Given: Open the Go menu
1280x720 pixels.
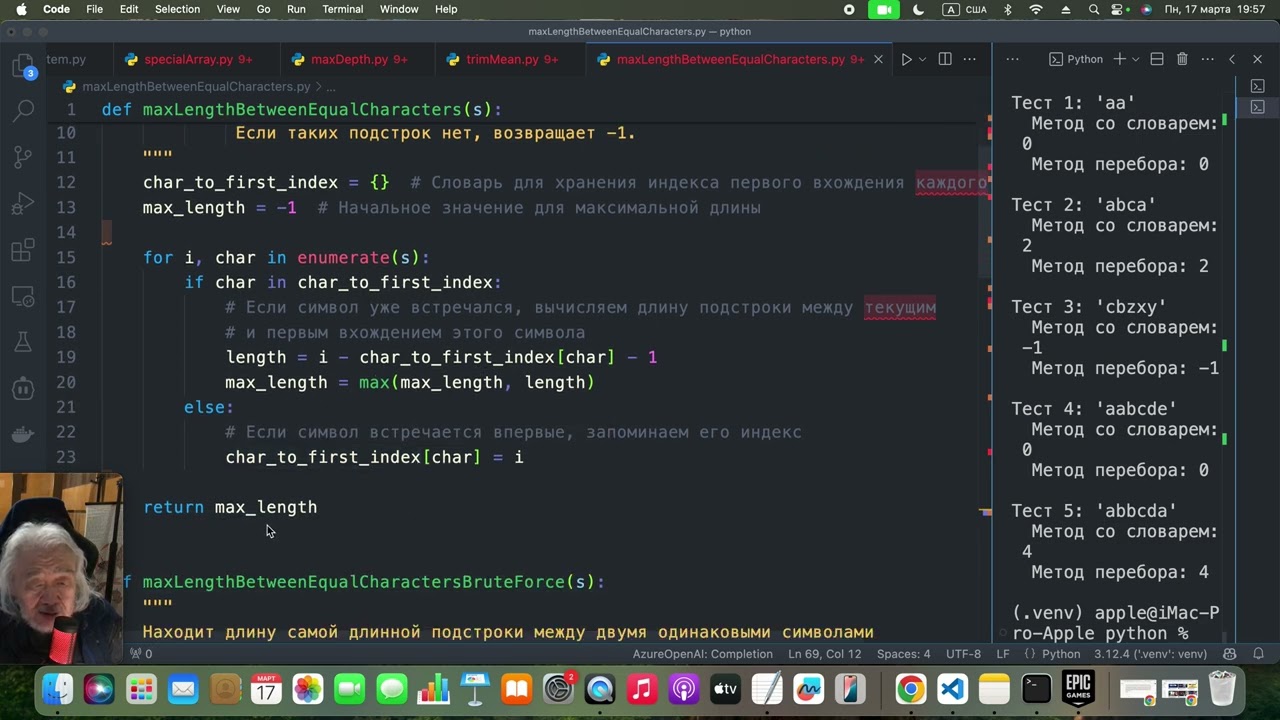Looking at the screenshot, I should [263, 9].
